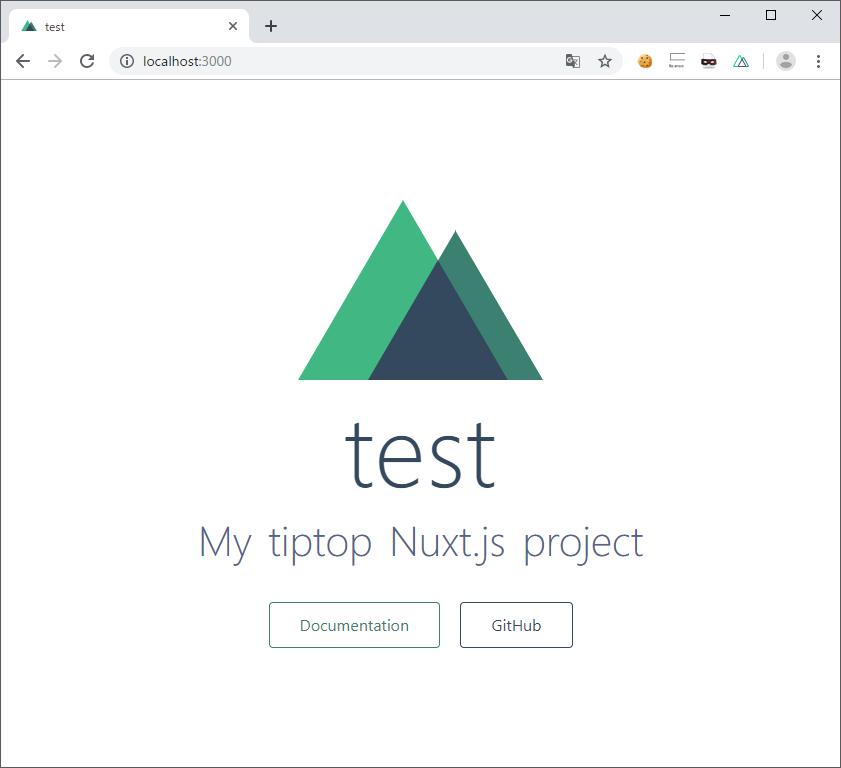The width and height of the screenshot is (841, 768).
Task: Open Chrome's three-dot menu
Action: 818,61
